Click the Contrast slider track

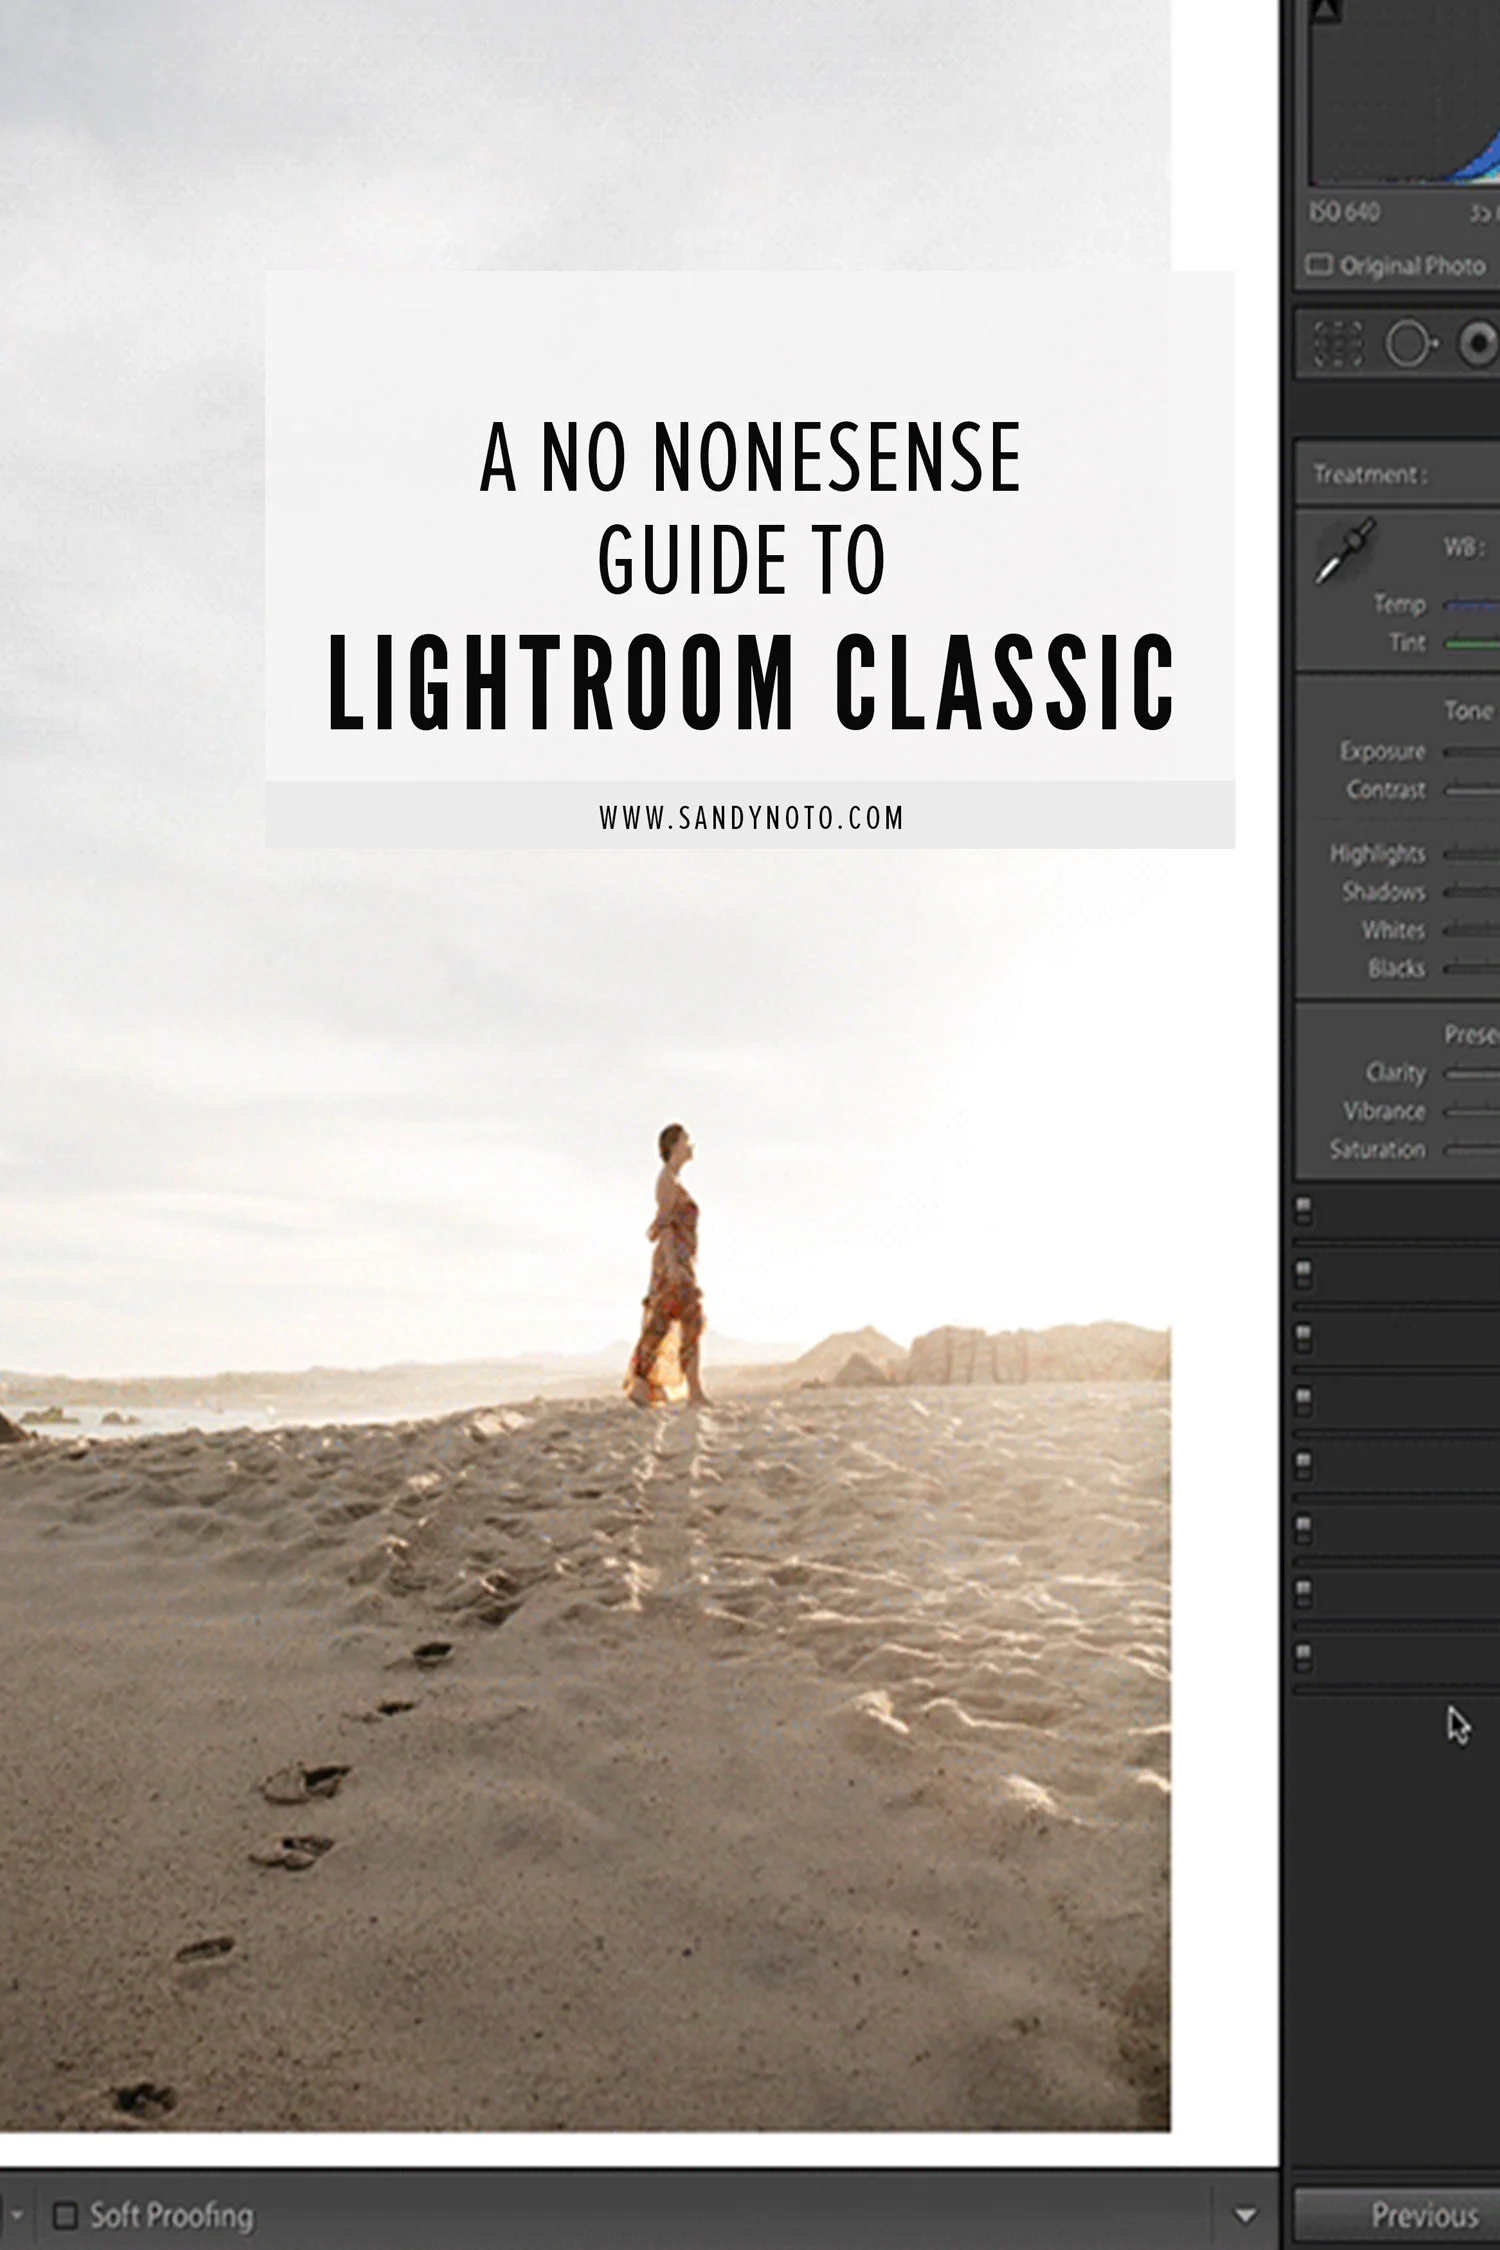(x=1472, y=790)
